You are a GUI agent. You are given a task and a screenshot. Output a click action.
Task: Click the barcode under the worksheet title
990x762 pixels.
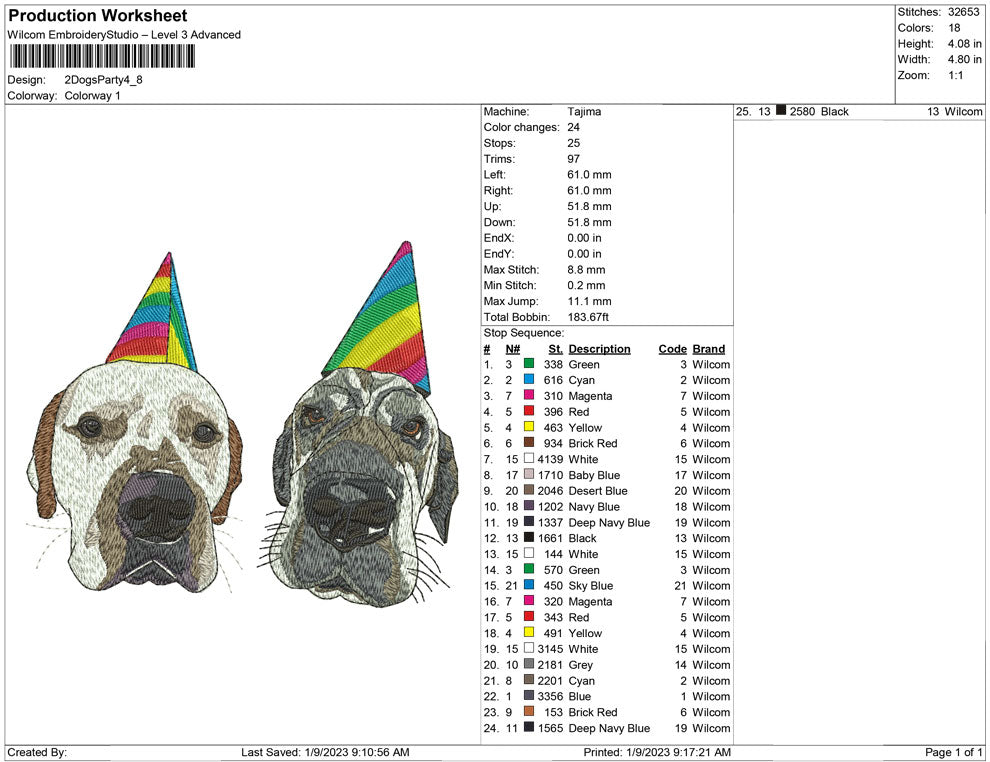coord(102,57)
